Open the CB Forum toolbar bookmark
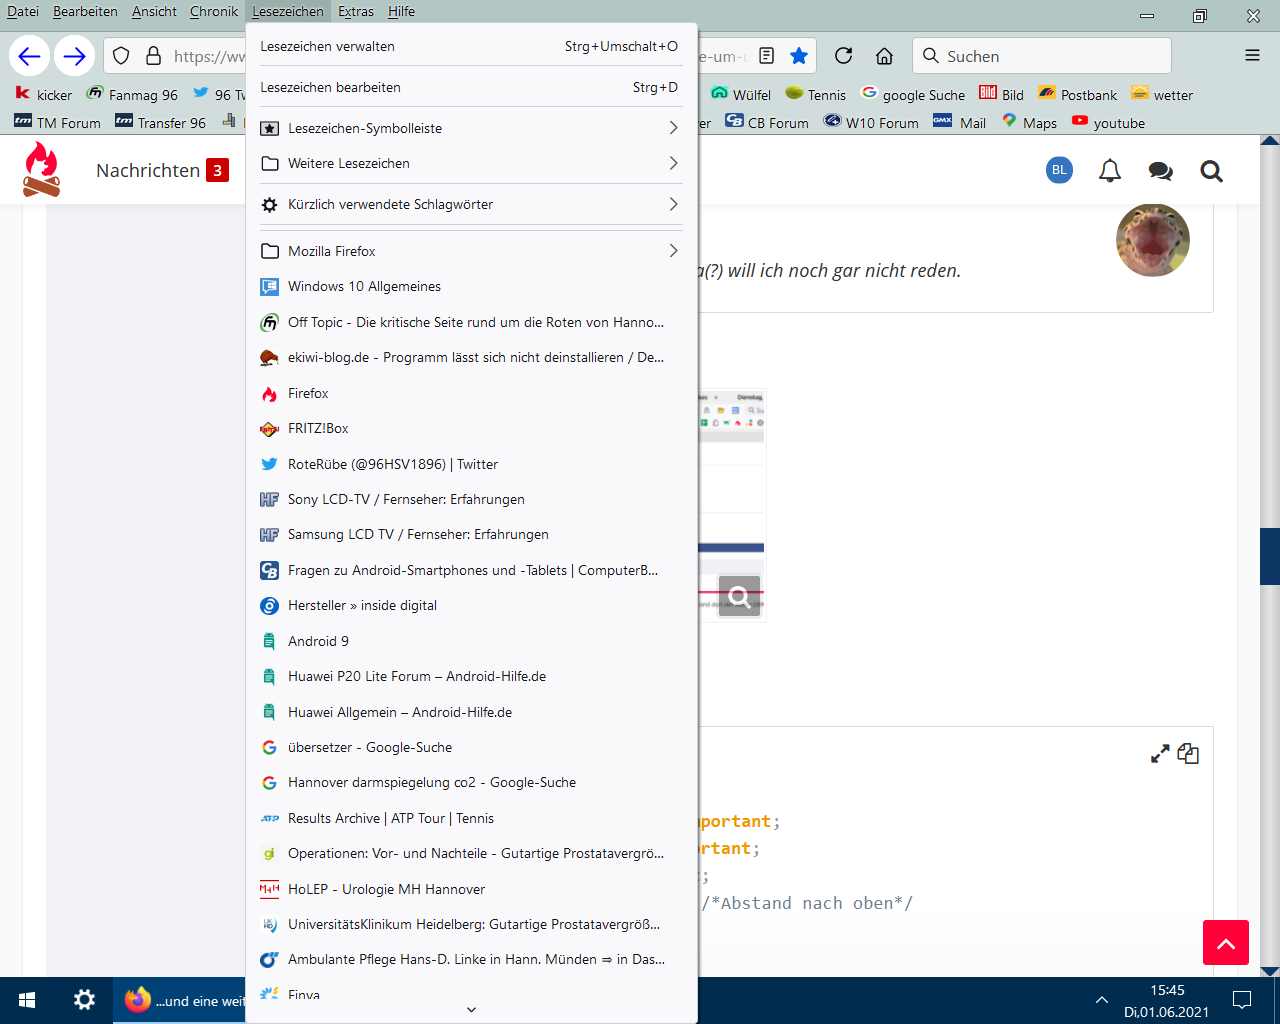The image size is (1280, 1024). pyautogui.click(x=767, y=123)
